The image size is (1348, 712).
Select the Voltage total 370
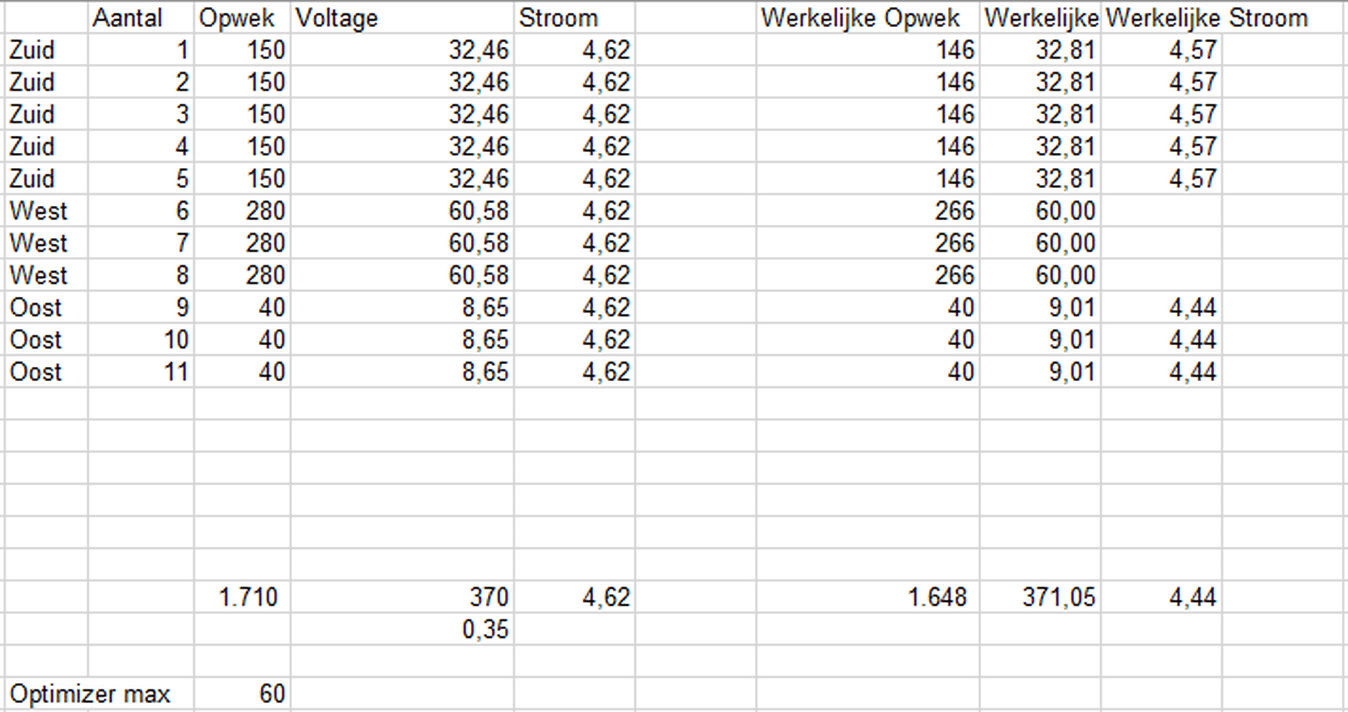(x=402, y=597)
